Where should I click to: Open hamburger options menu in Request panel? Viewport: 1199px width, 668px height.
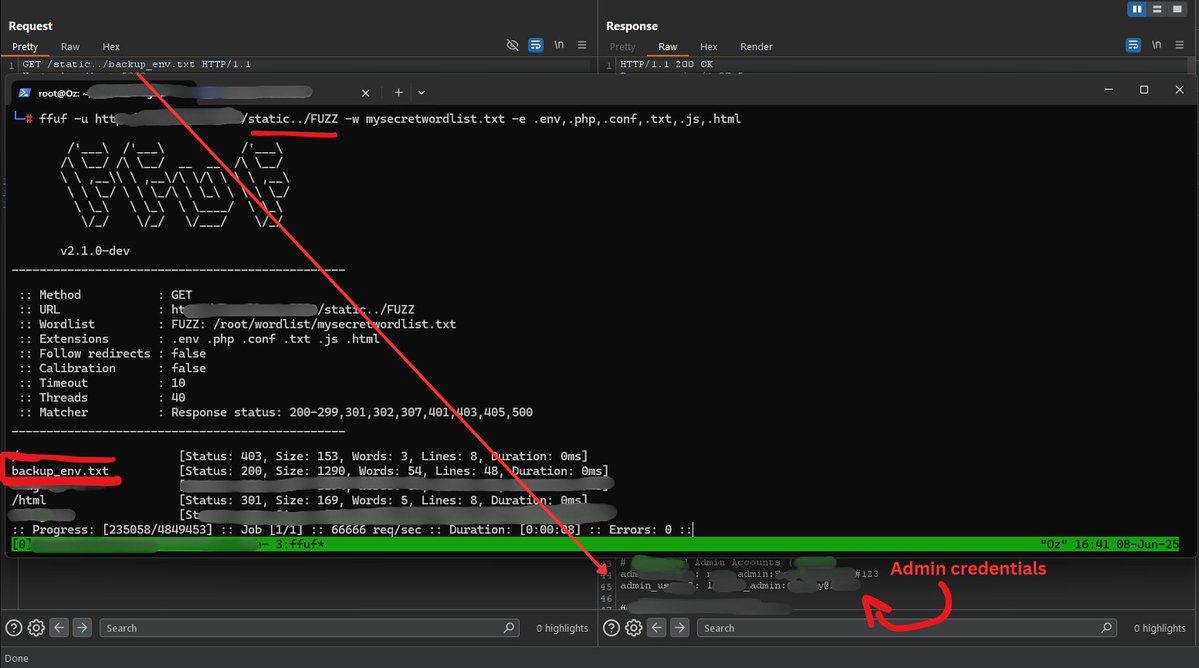(582, 45)
